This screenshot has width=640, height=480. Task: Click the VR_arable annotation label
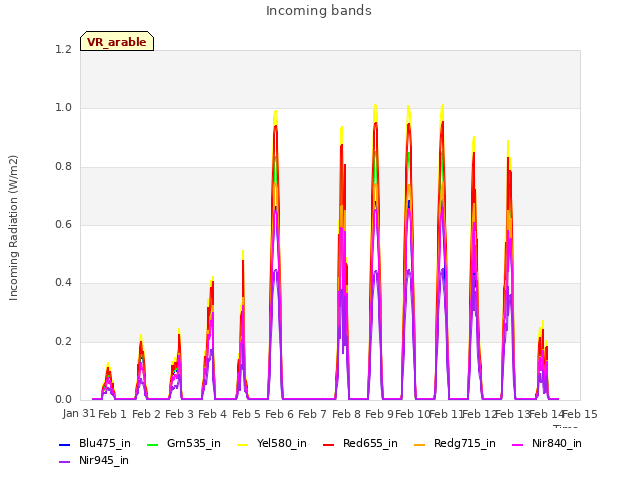[x=117, y=41]
